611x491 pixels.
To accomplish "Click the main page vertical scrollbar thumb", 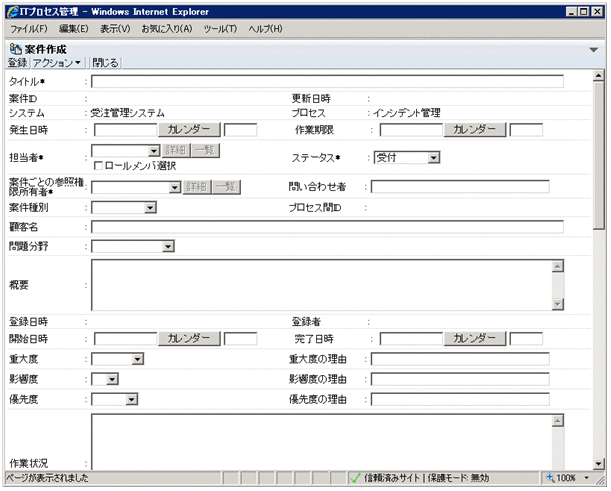I will pos(599,156).
